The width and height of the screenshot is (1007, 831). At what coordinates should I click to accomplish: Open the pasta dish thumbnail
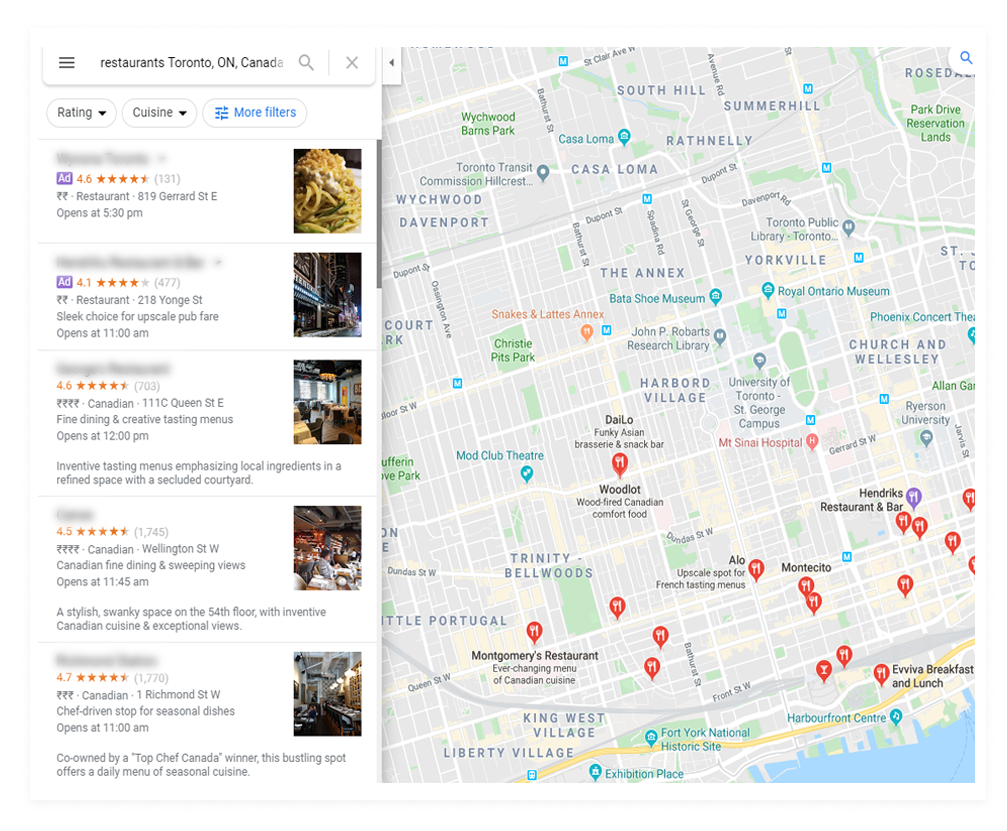pyautogui.click(x=328, y=191)
